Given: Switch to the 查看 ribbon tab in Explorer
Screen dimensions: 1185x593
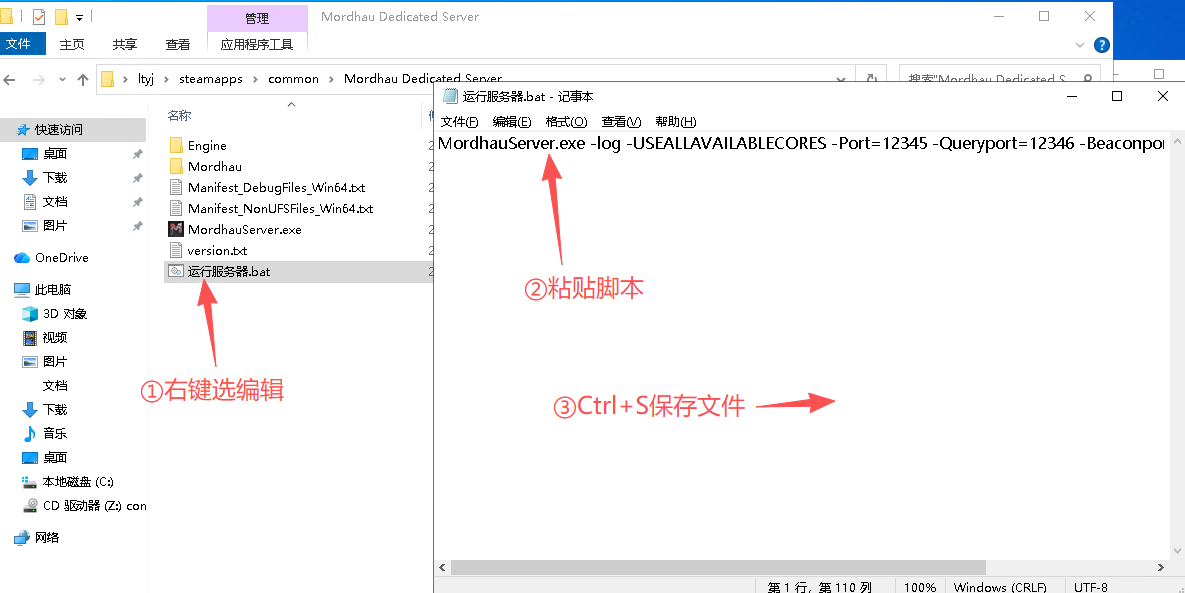Looking at the screenshot, I should pyautogui.click(x=178, y=45).
